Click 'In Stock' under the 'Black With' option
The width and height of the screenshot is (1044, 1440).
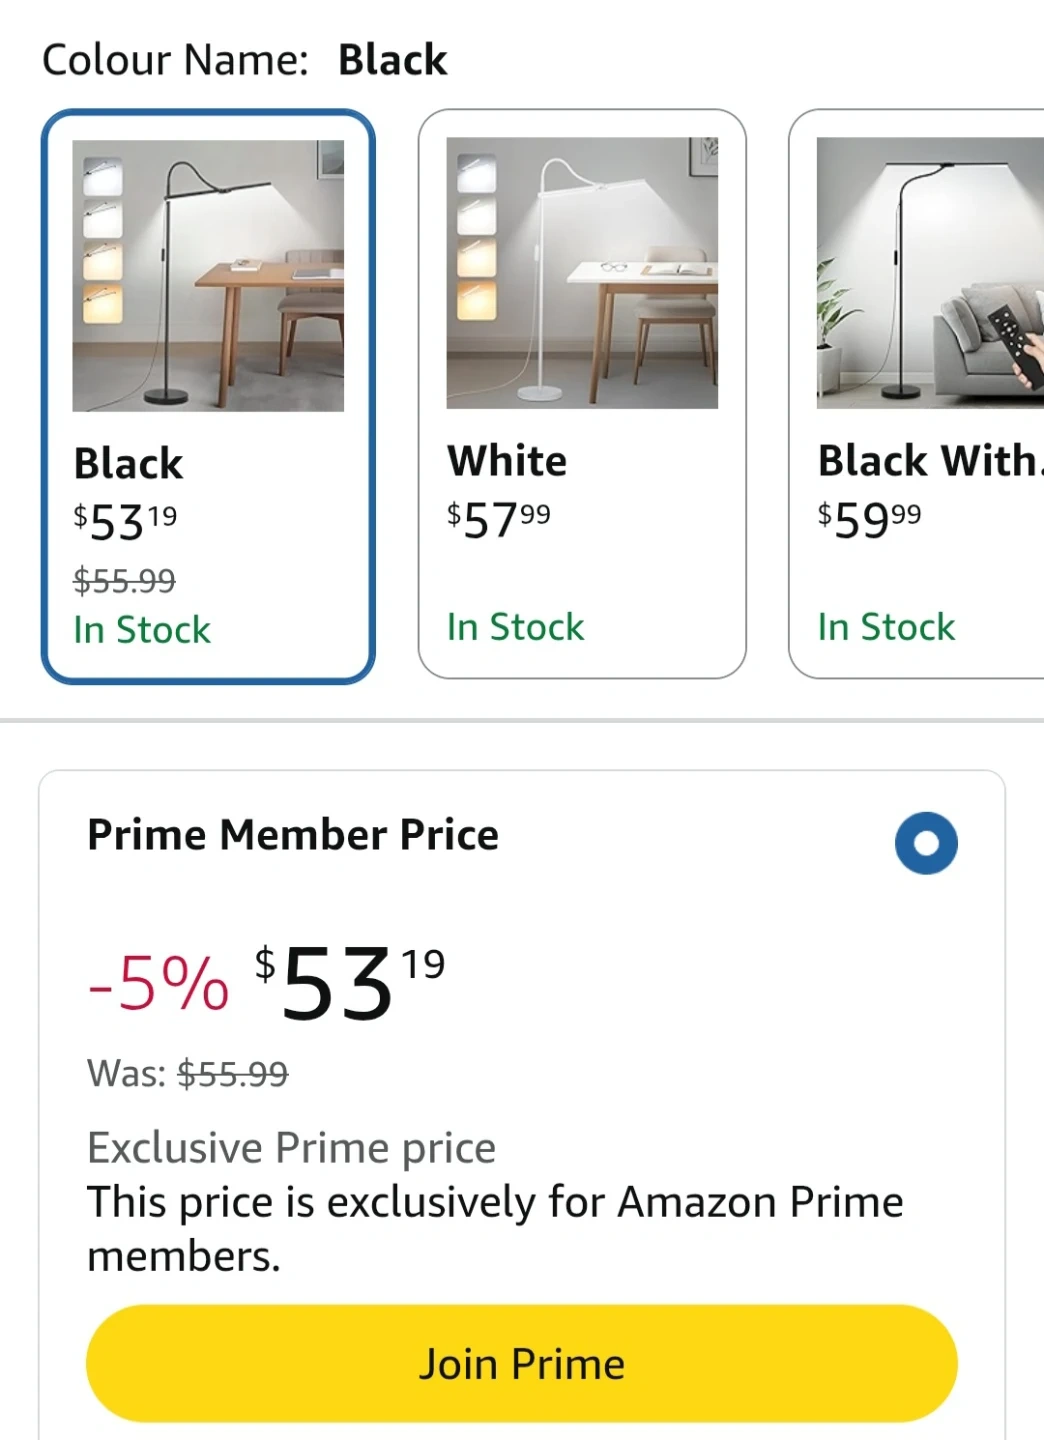(x=886, y=627)
